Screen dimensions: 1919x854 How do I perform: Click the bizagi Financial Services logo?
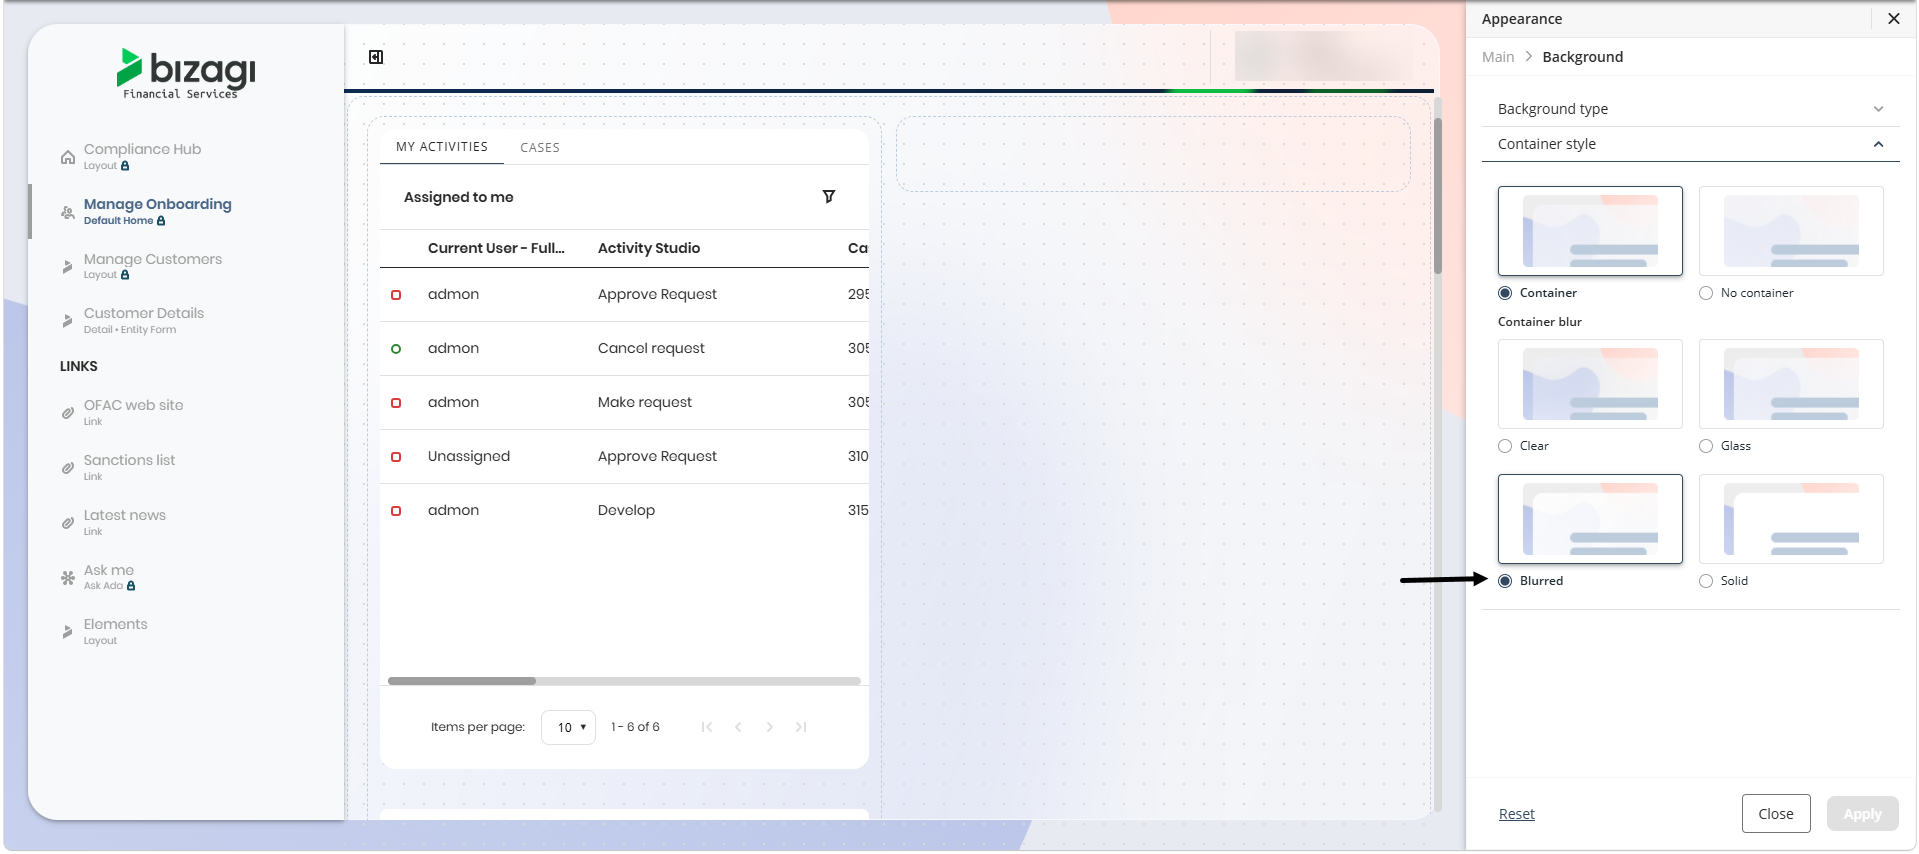click(186, 73)
